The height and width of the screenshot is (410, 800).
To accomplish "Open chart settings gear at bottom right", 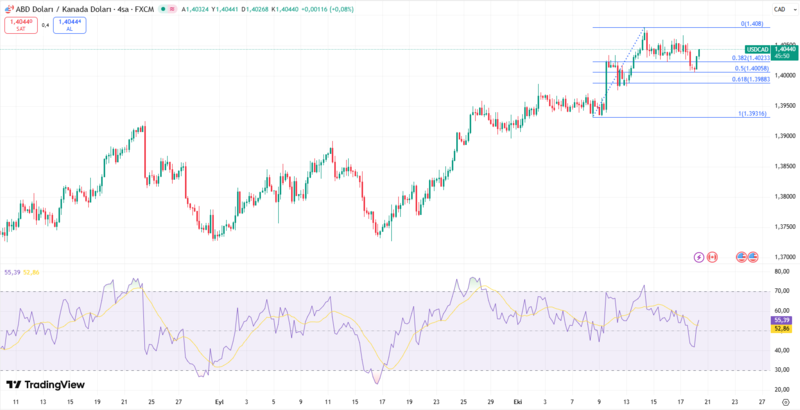I will [785, 400].
